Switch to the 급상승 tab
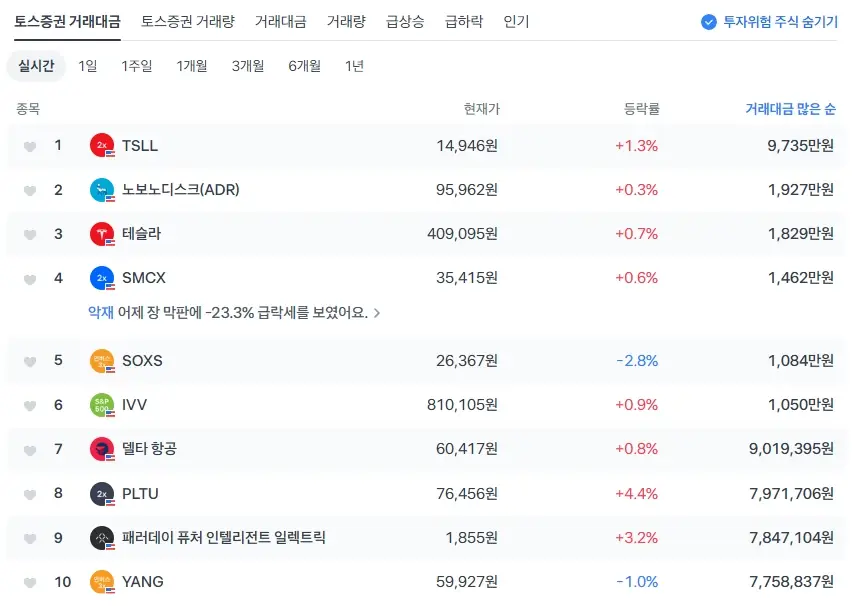The width and height of the screenshot is (856, 606). coord(405,22)
